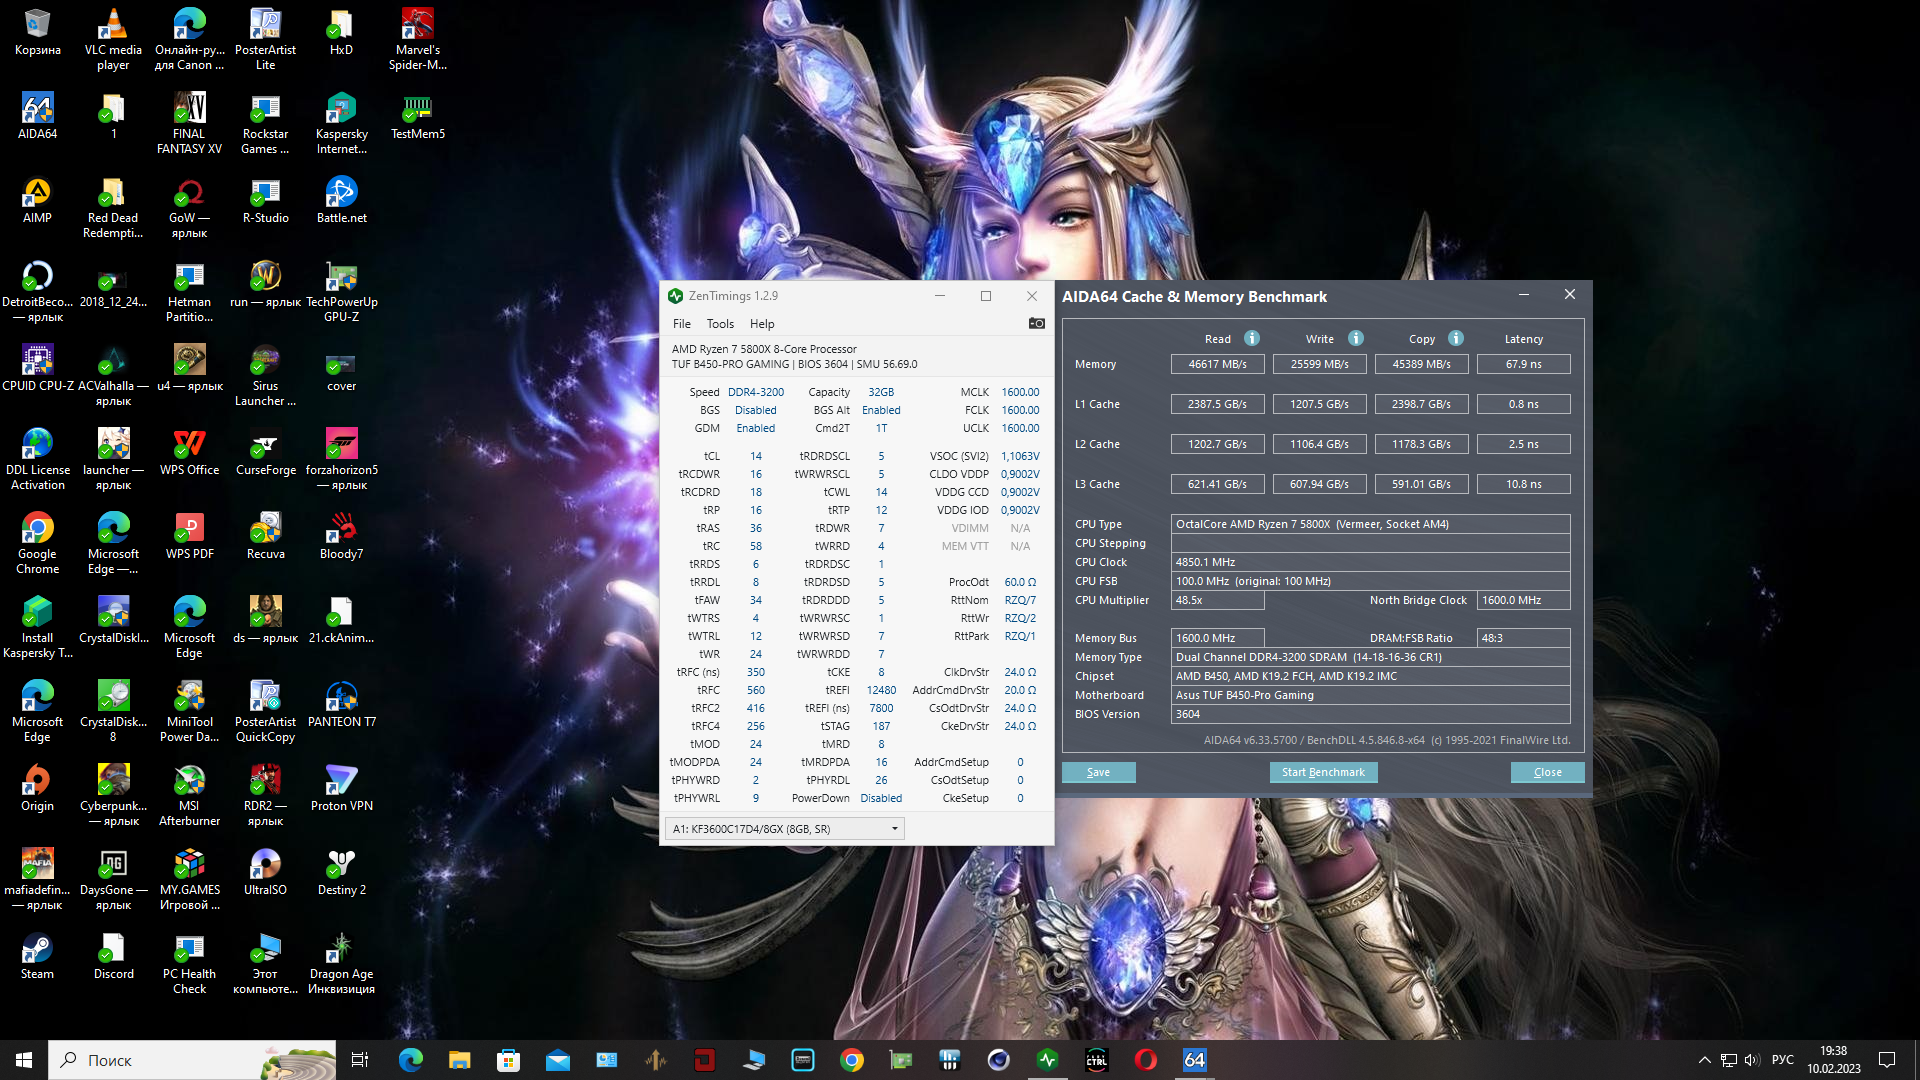Click the Copy info icon in AIDA64

point(1455,338)
